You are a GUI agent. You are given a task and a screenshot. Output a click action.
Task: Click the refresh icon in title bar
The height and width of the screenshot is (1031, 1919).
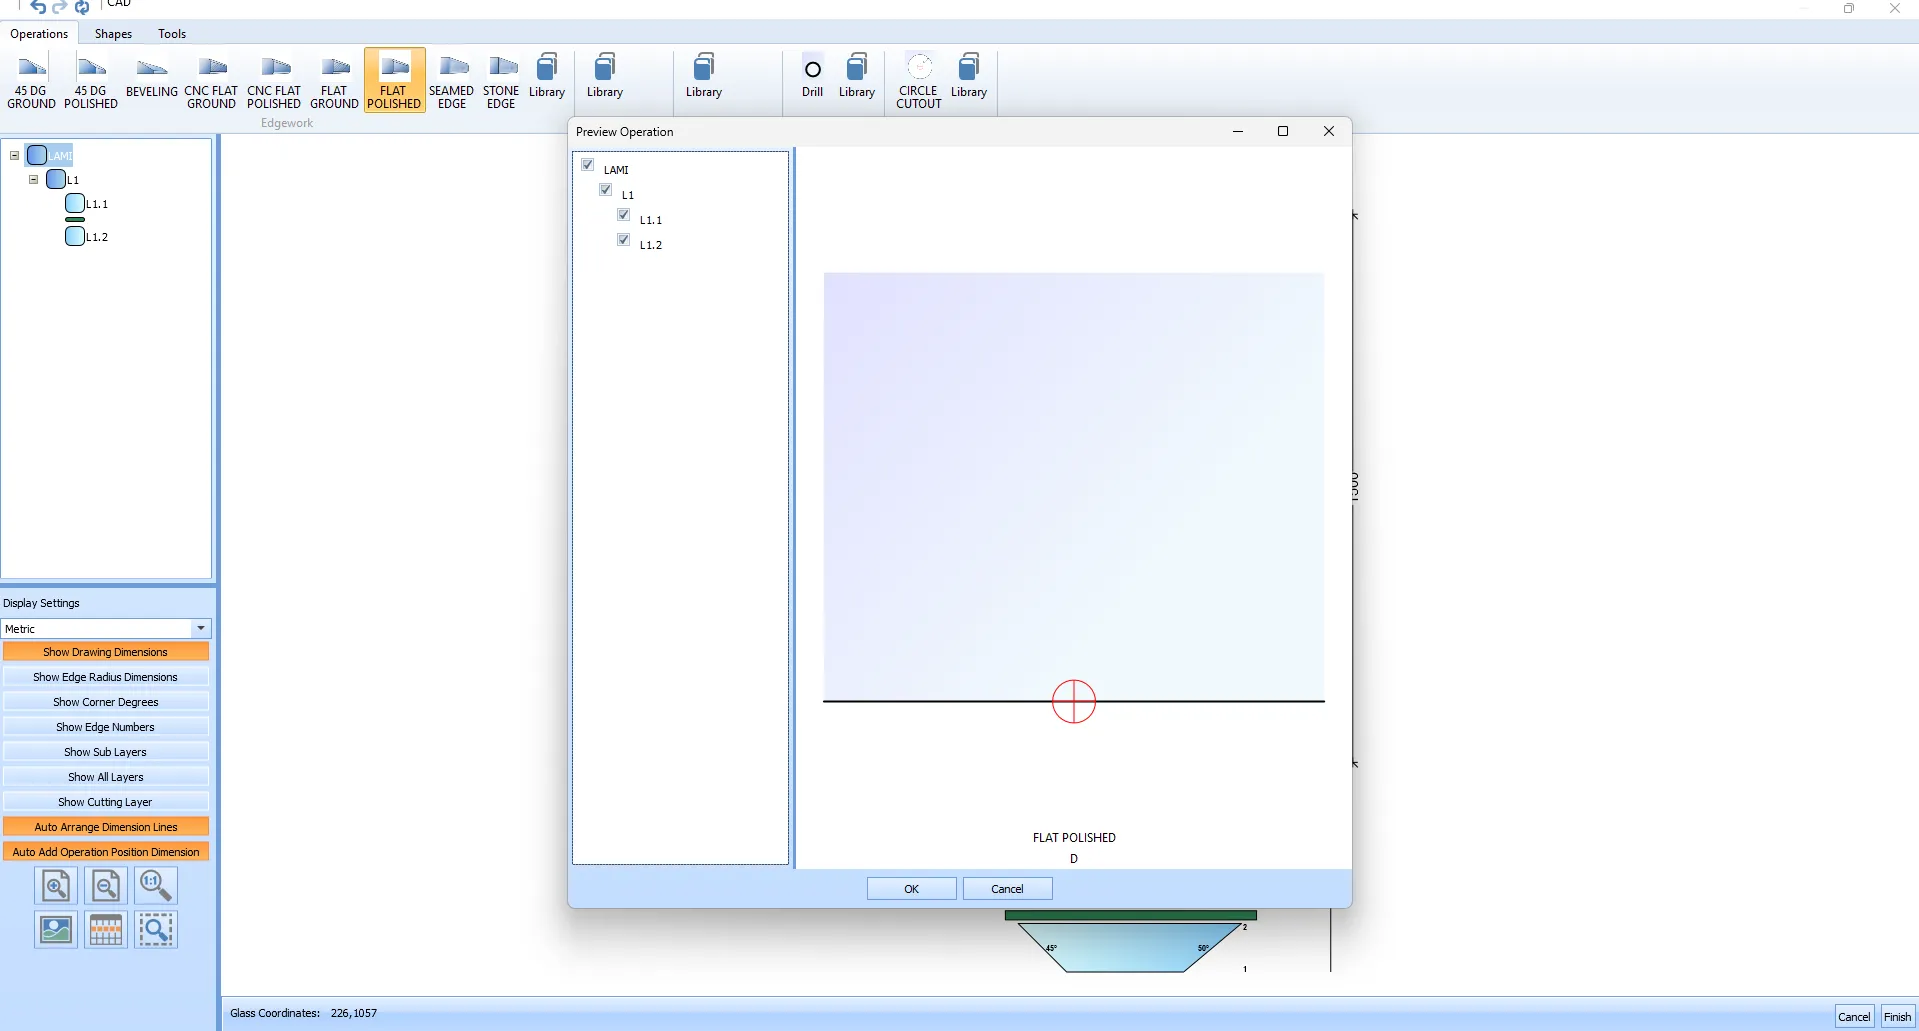(82, 7)
